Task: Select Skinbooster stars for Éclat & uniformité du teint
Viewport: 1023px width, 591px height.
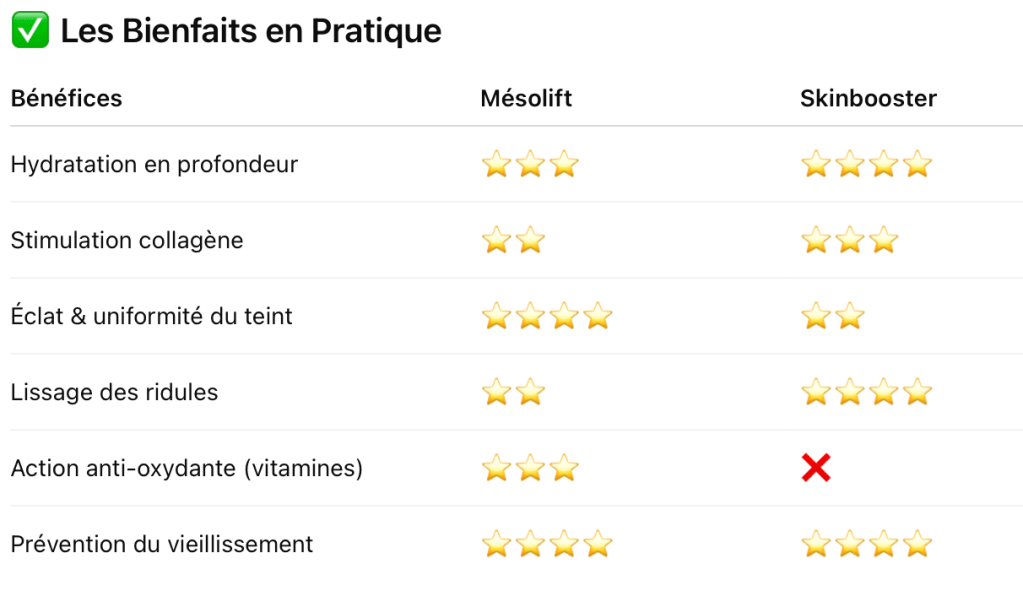Action: tap(832, 317)
